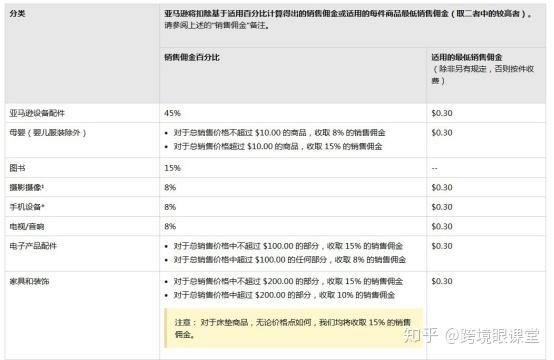Click bullet about 不超过 $100.00 的部分 15%
554x360 pixels.
288,246
